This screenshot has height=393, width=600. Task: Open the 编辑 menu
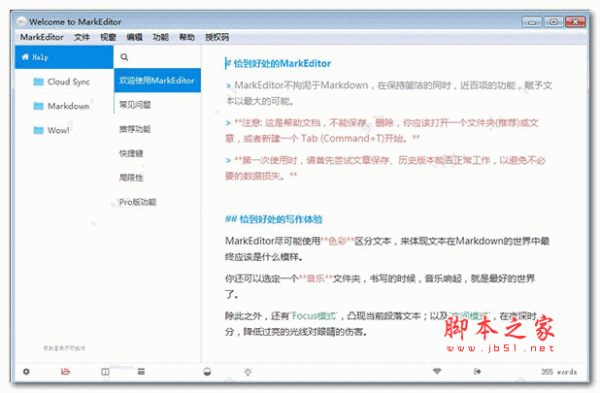click(x=134, y=37)
